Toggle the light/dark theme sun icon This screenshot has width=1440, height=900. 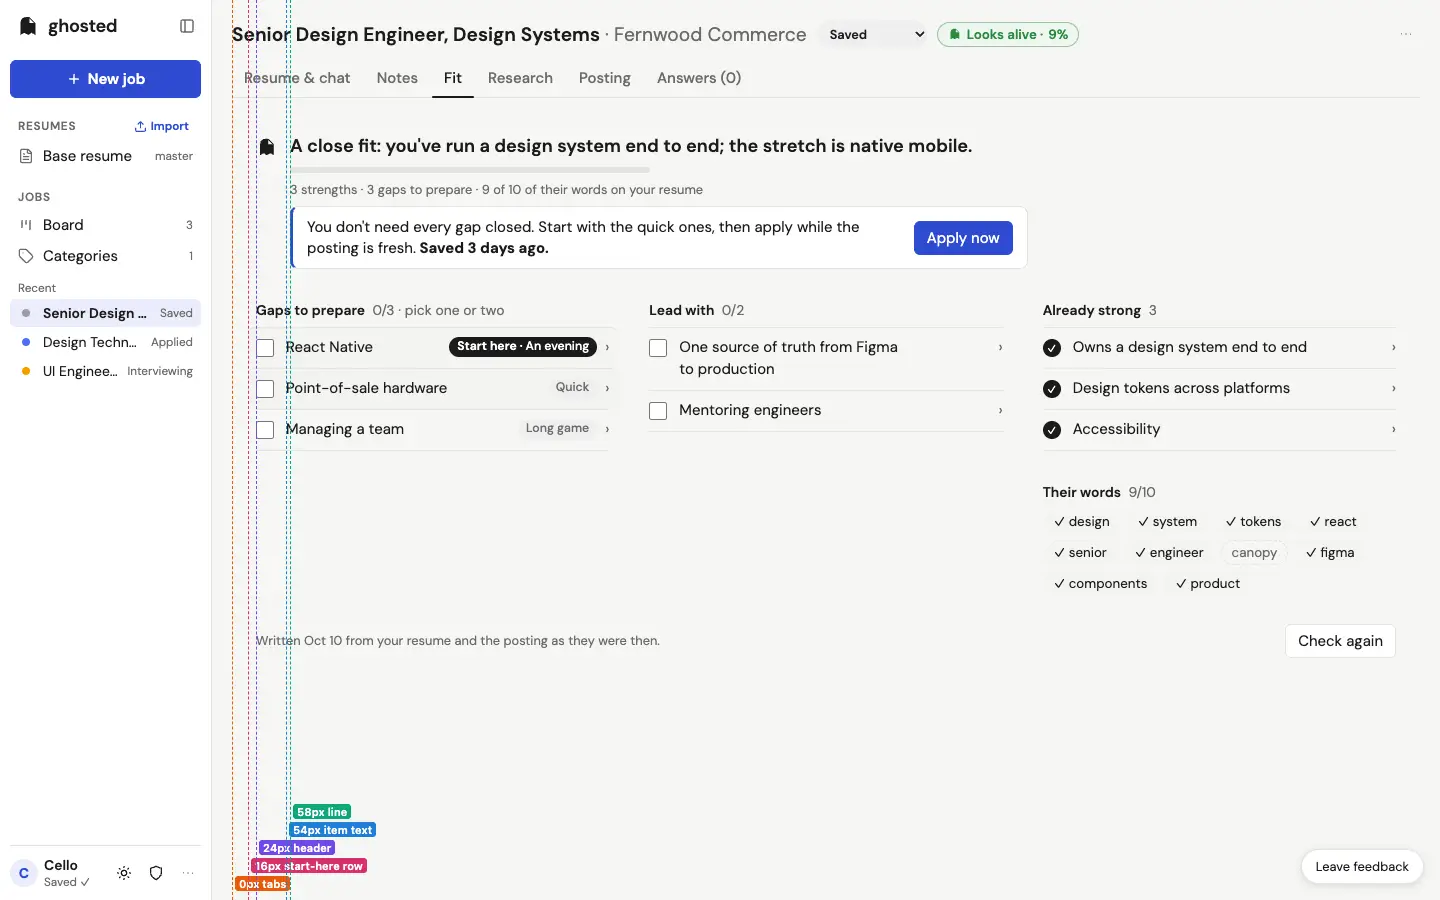(x=124, y=873)
